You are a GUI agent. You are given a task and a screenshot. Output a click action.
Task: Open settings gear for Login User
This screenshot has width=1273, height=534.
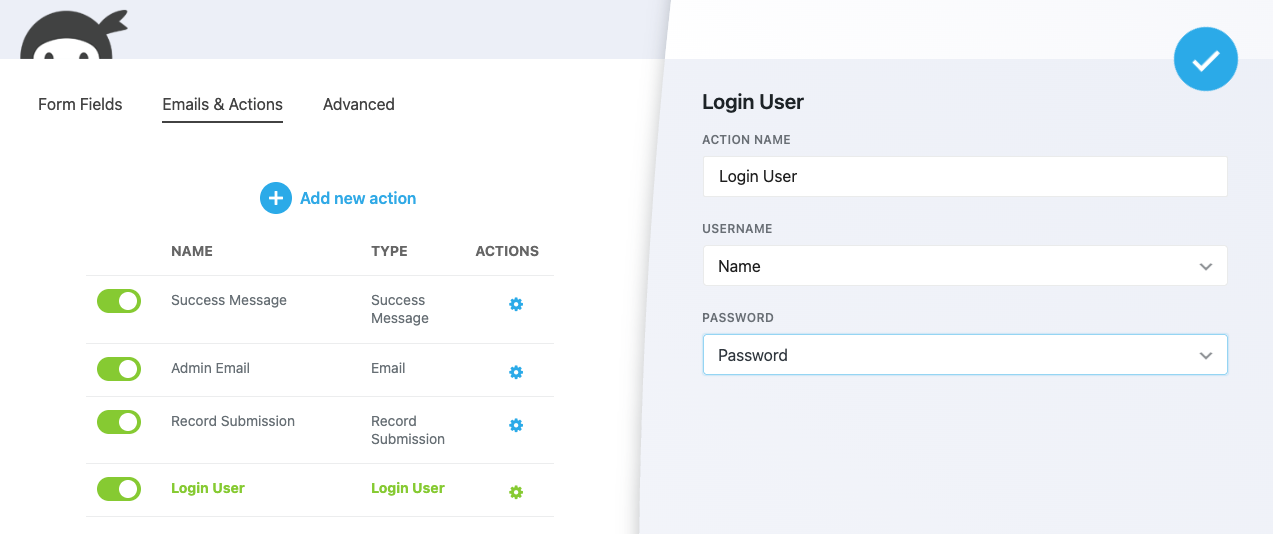point(516,492)
